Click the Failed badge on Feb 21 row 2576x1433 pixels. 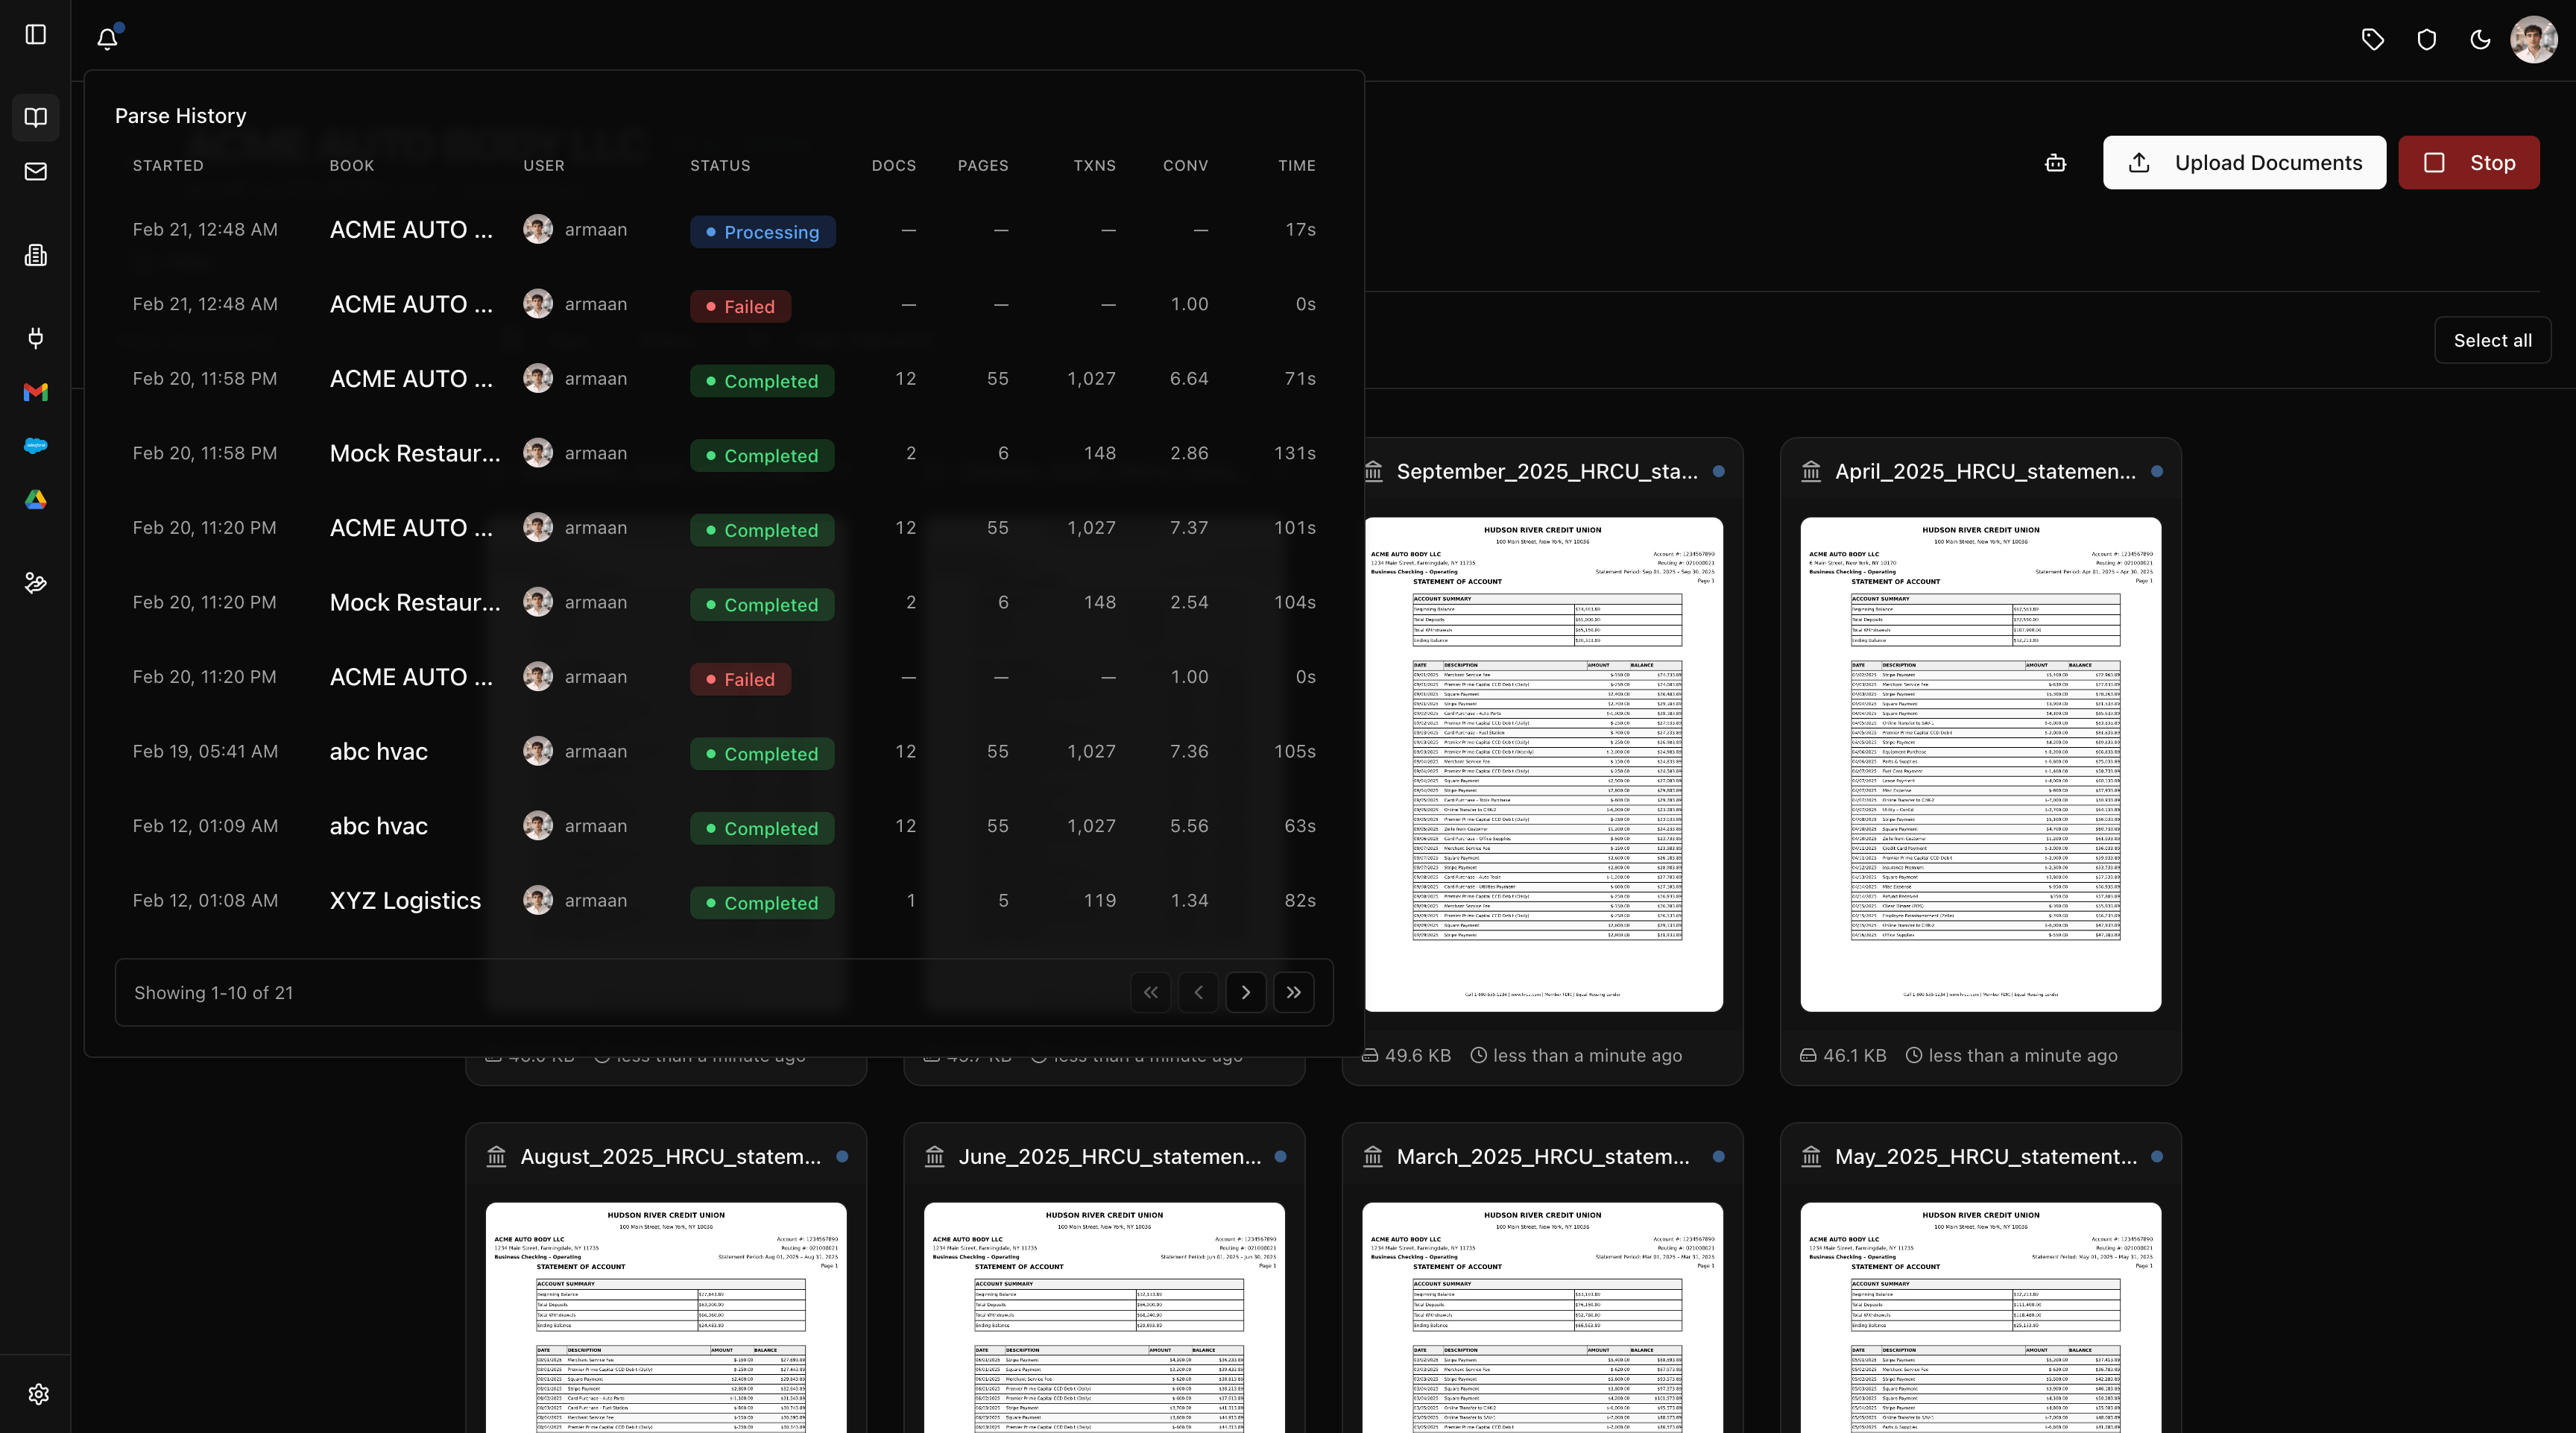(740, 306)
